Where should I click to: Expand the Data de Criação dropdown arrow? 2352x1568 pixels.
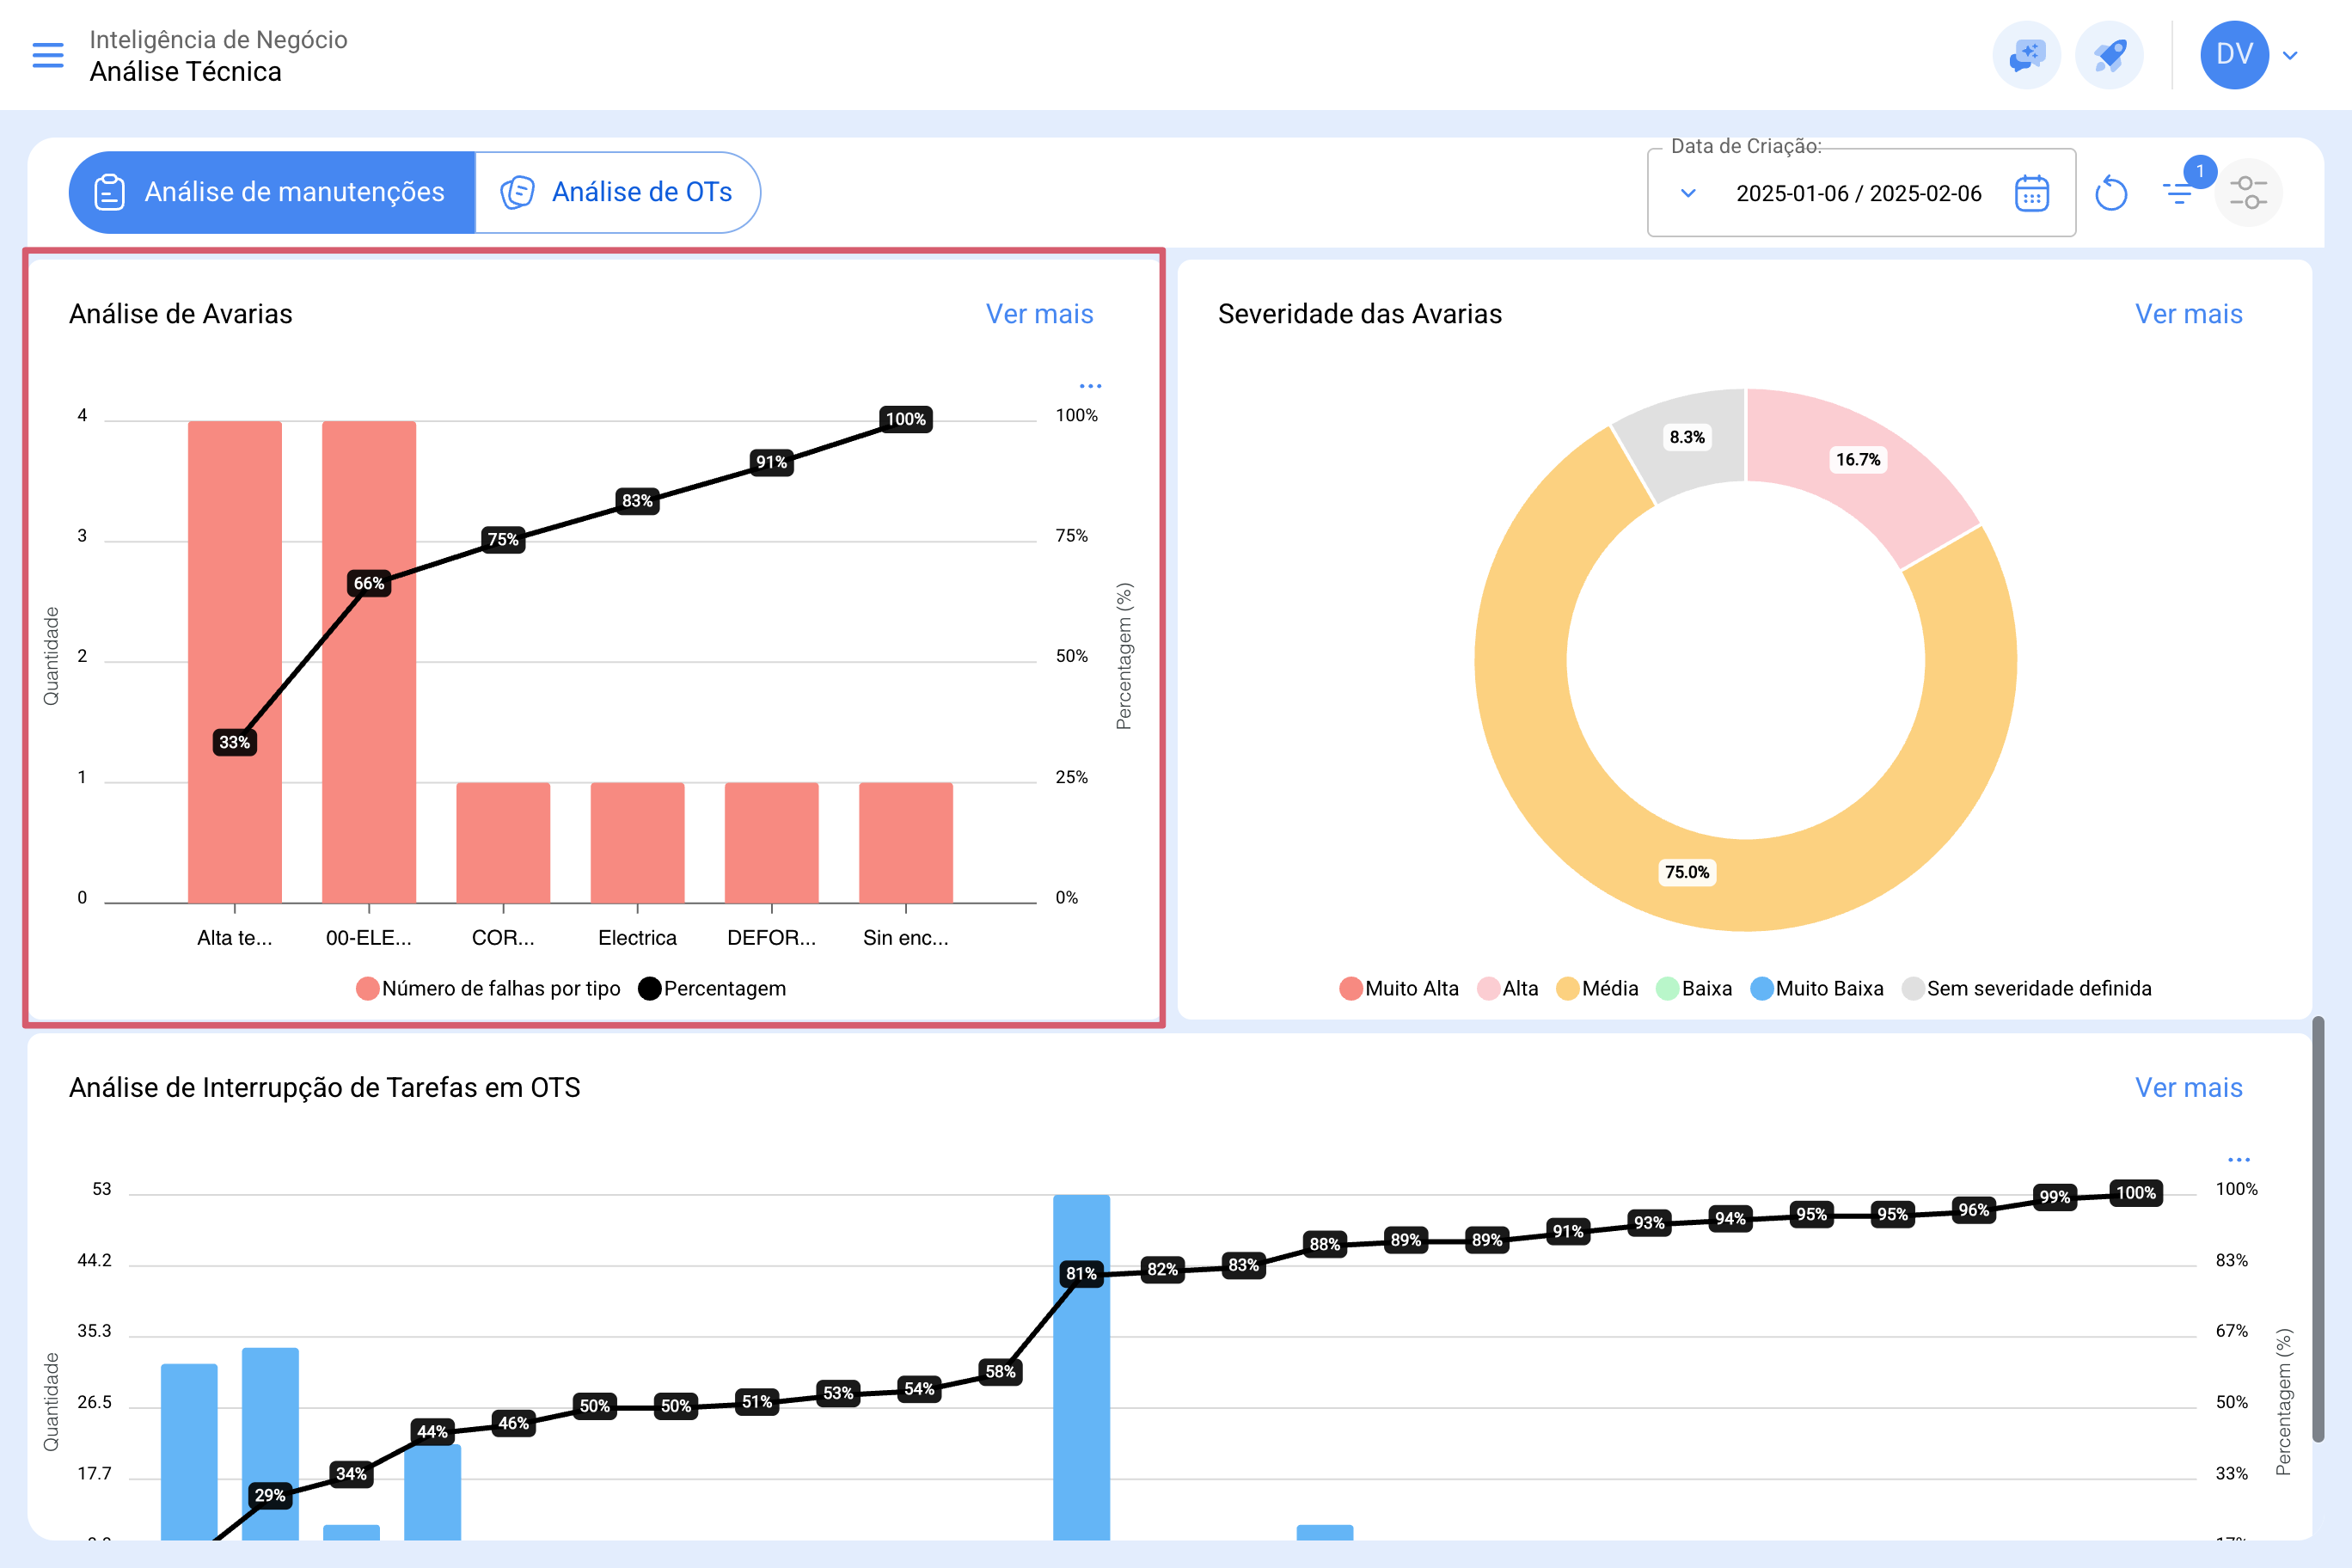click(1688, 193)
